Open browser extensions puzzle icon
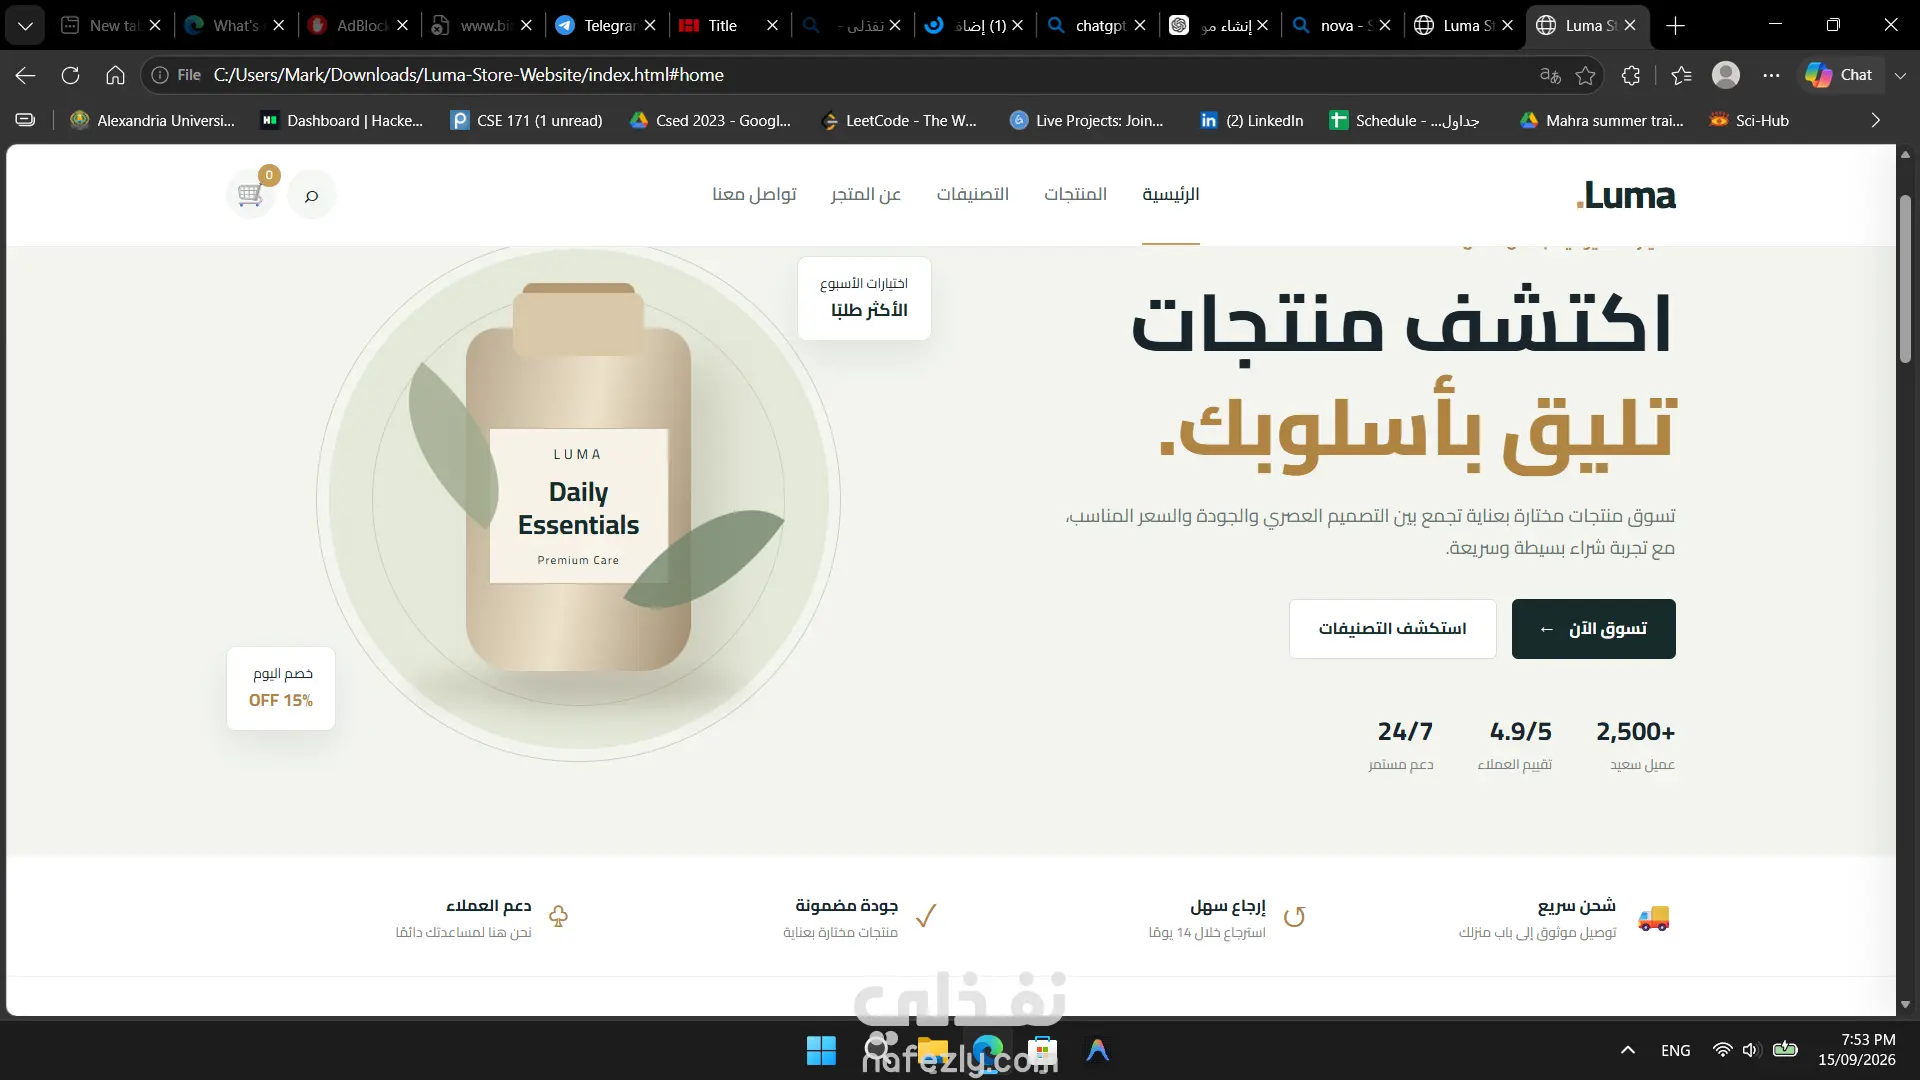1920x1080 pixels. 1631,75
